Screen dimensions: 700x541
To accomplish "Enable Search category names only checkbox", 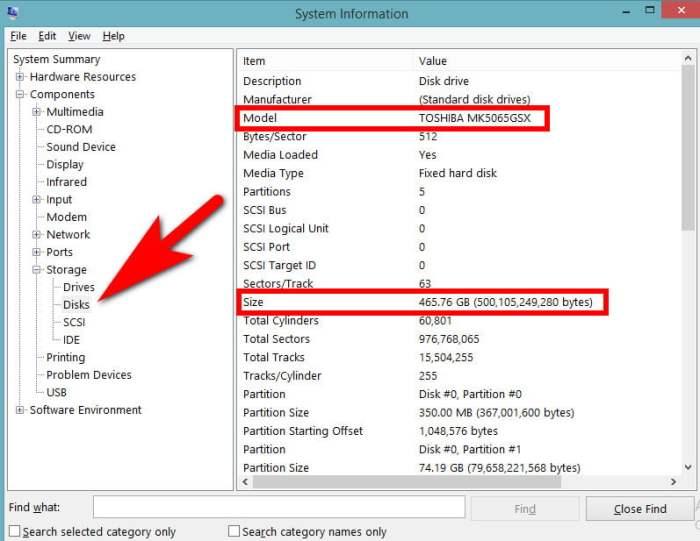I will click(234, 531).
